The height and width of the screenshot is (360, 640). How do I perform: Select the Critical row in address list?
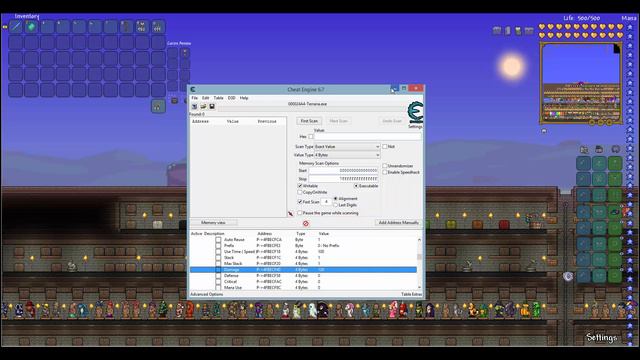(x=303, y=282)
